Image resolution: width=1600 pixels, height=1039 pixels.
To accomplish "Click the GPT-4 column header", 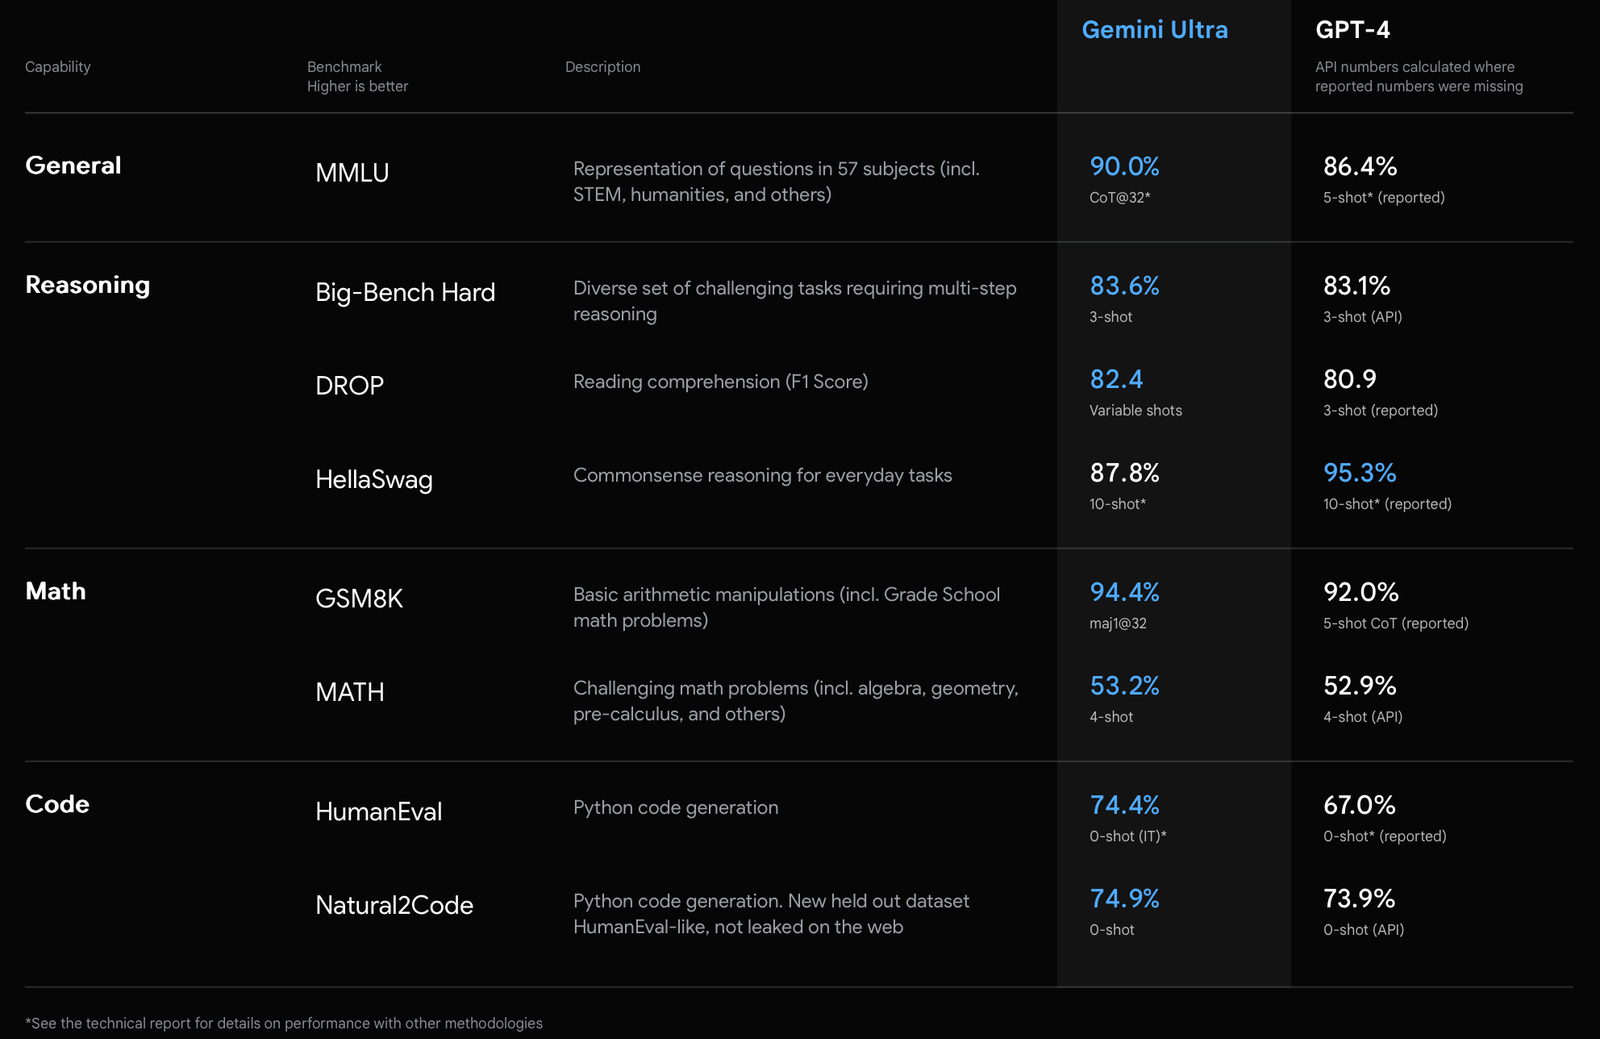I will click(x=1352, y=30).
